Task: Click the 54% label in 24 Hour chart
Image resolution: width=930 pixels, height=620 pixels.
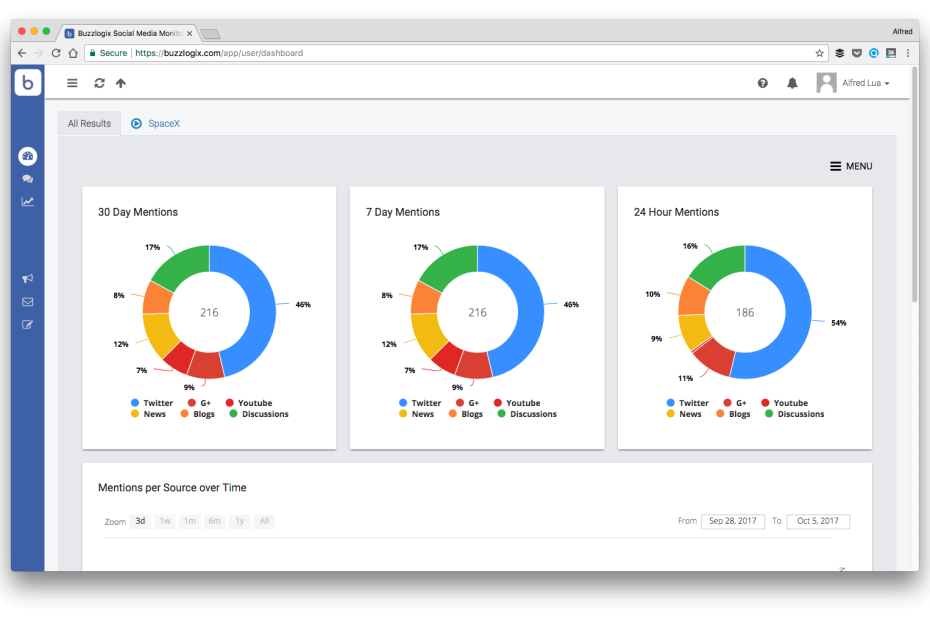Action: pos(839,323)
